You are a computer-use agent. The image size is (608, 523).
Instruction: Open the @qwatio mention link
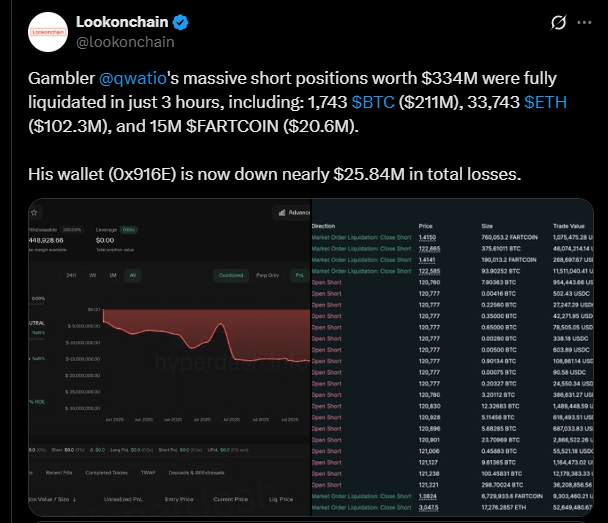[x=133, y=78]
